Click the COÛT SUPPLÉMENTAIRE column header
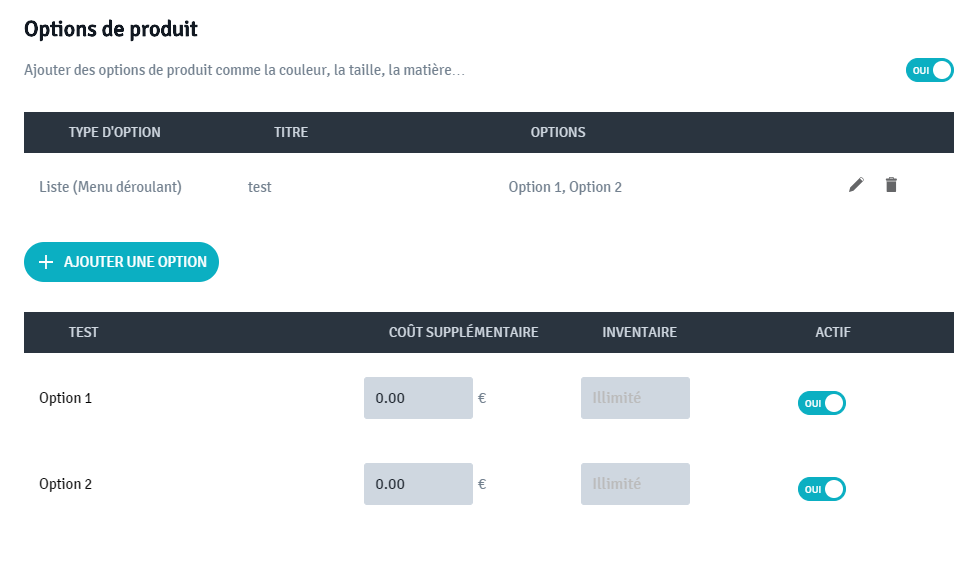The width and height of the screenshot is (968, 587). [x=463, y=332]
